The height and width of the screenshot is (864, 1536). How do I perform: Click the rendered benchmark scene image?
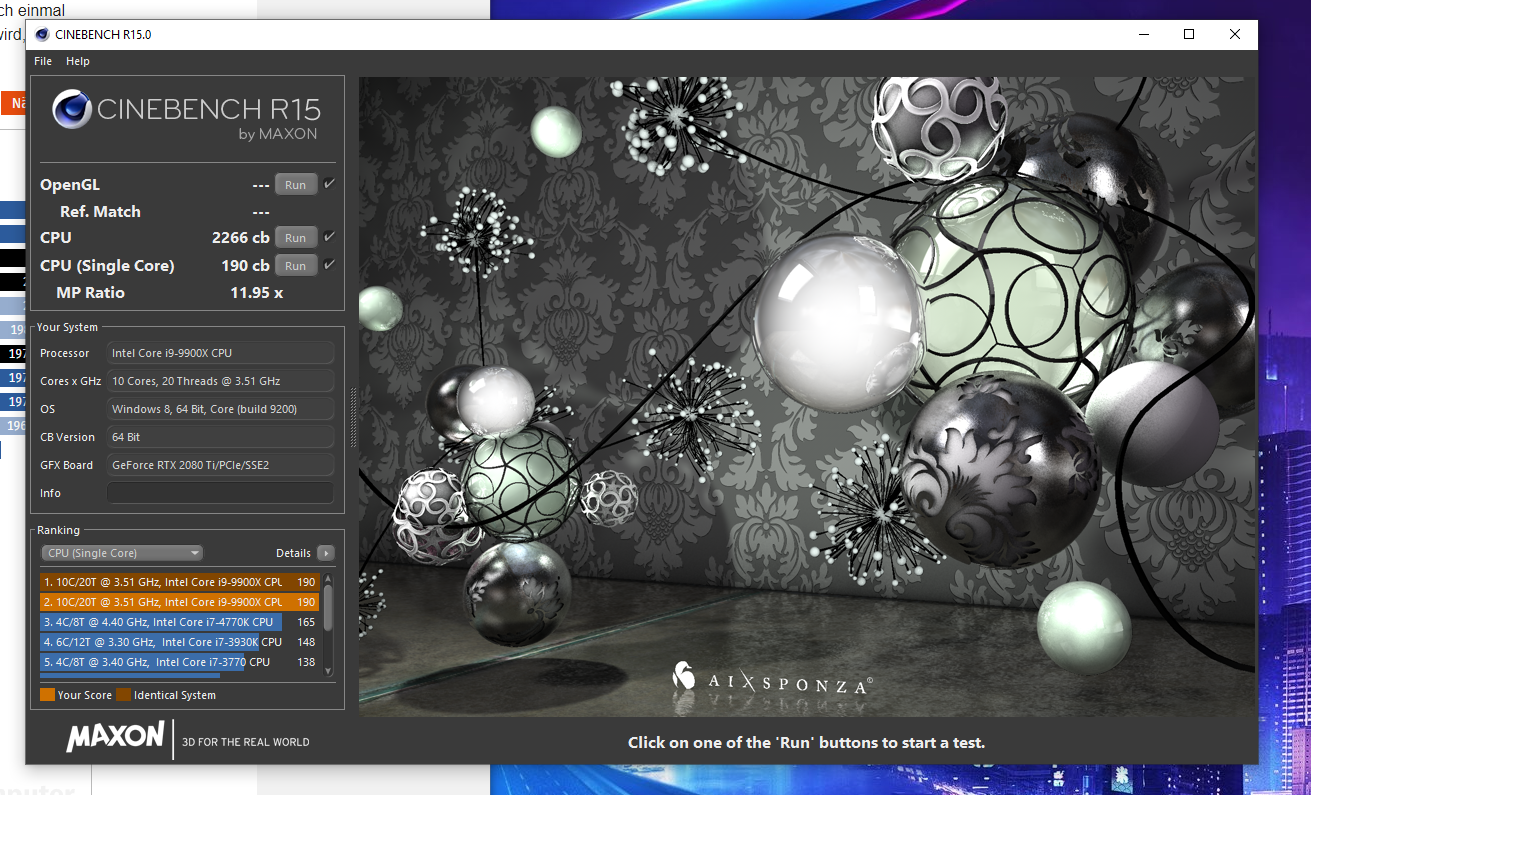point(807,397)
